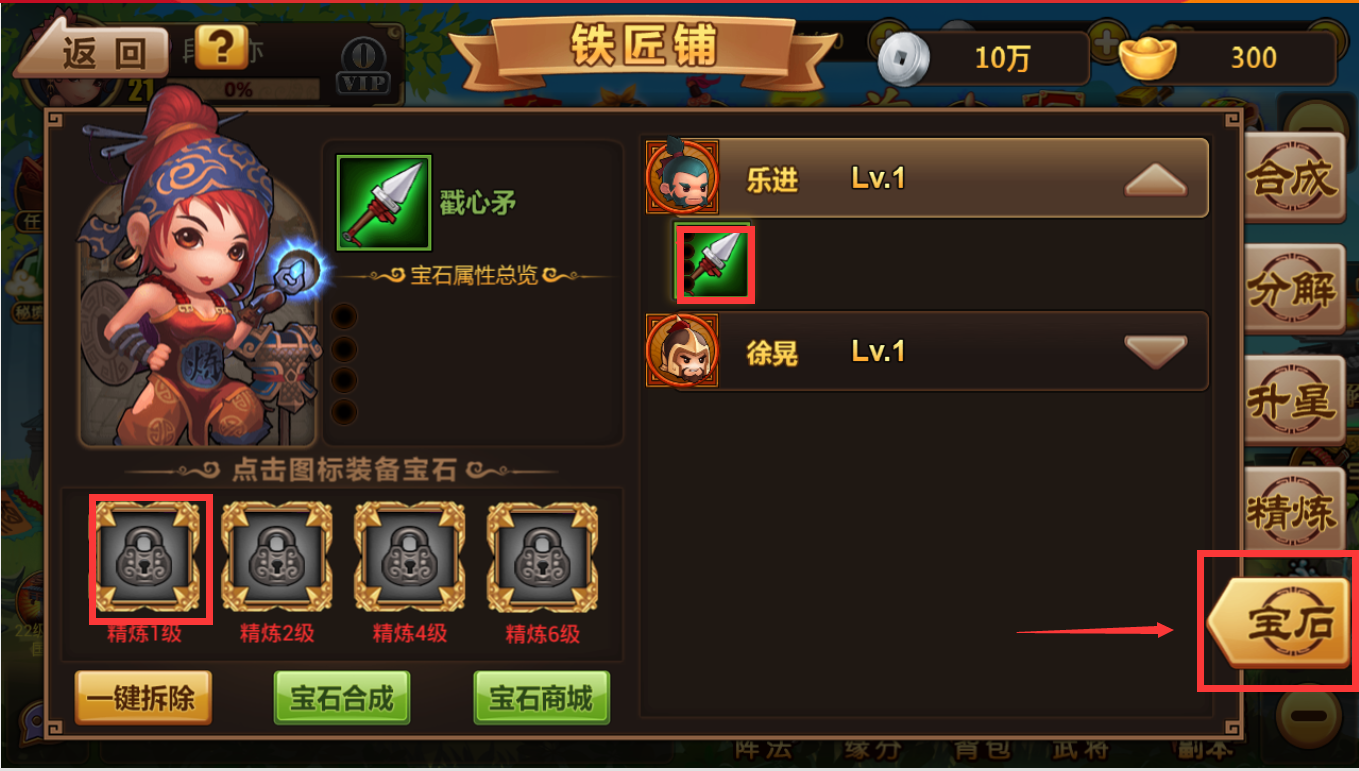This screenshot has width=1359, height=771.
Task: Tap the locked gem slot 精炼6级
Action: pos(542,557)
